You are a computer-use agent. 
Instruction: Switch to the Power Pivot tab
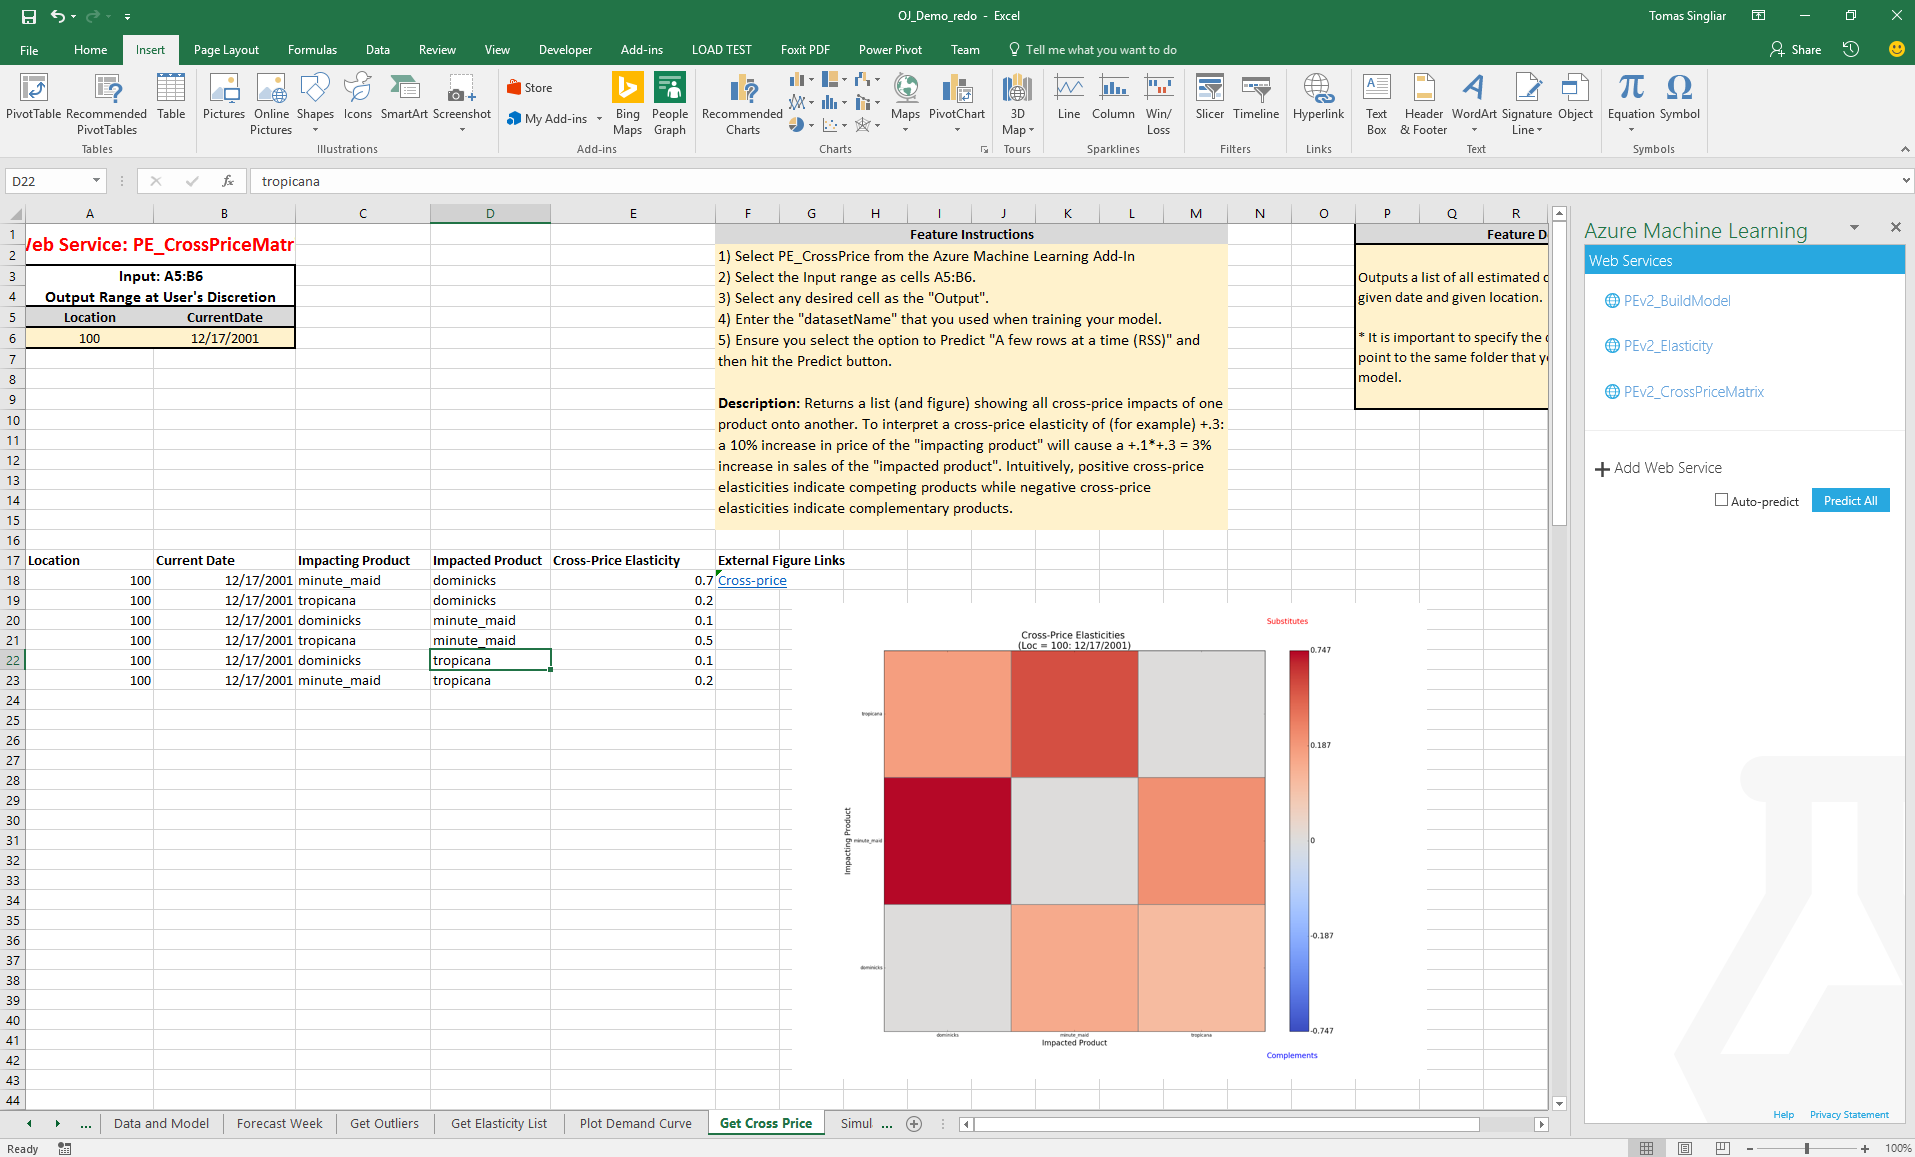tap(890, 50)
